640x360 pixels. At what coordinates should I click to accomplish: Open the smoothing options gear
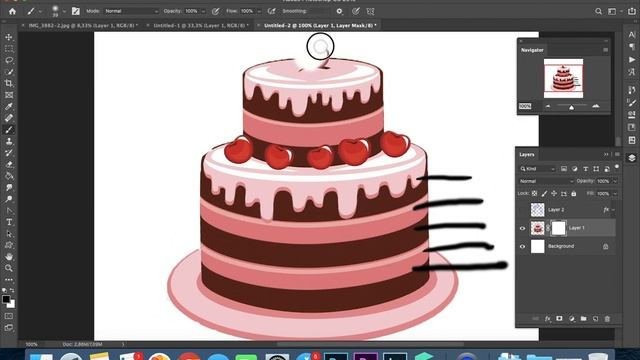pyautogui.click(x=339, y=11)
